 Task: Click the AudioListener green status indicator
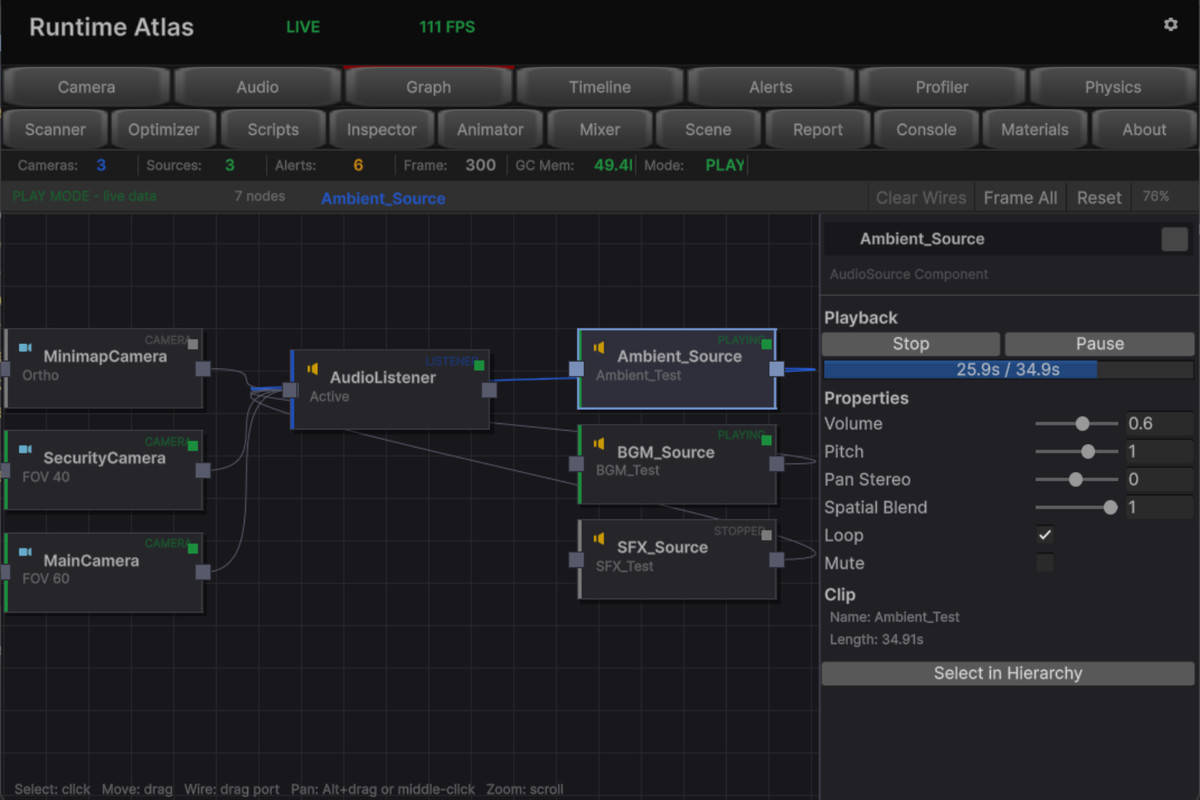(x=479, y=365)
